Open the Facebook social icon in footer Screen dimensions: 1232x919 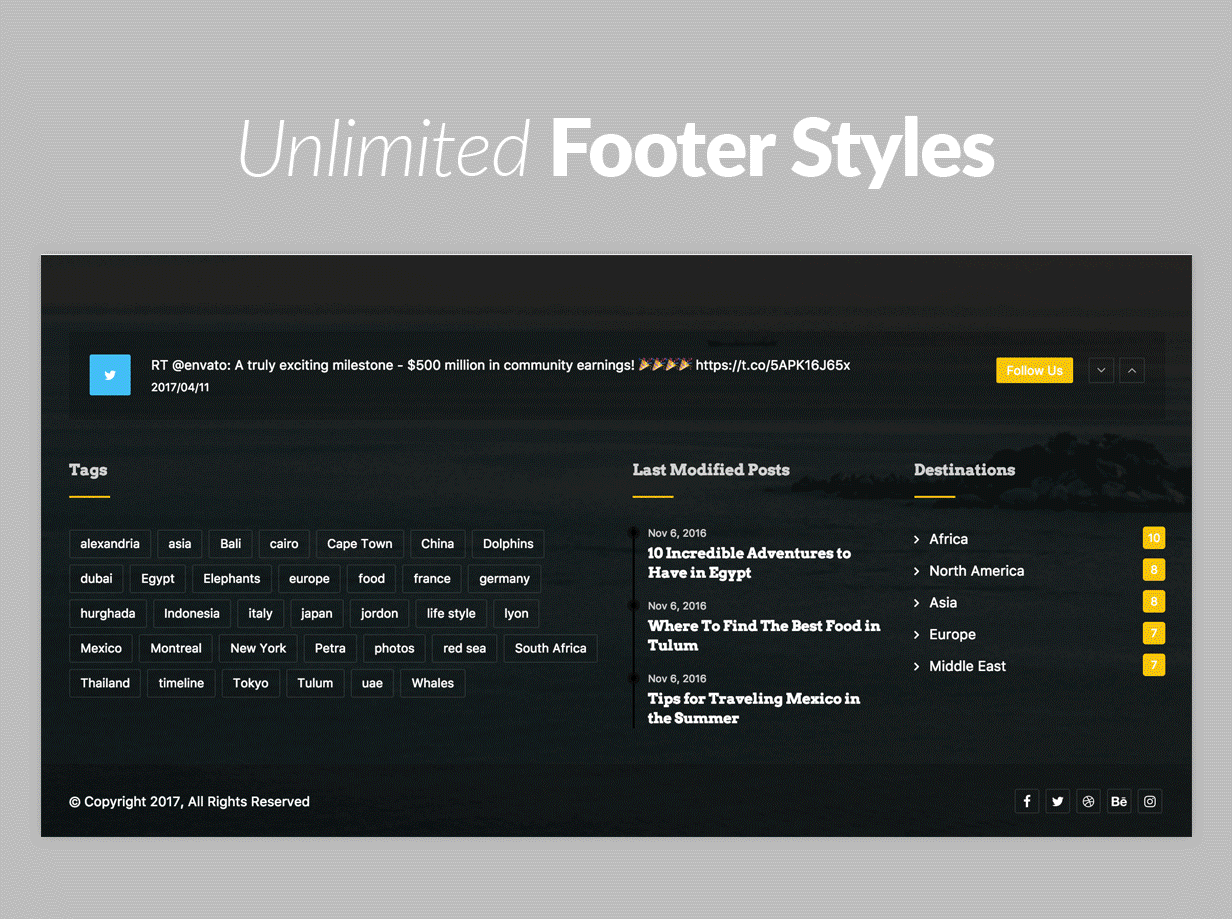coord(1027,801)
